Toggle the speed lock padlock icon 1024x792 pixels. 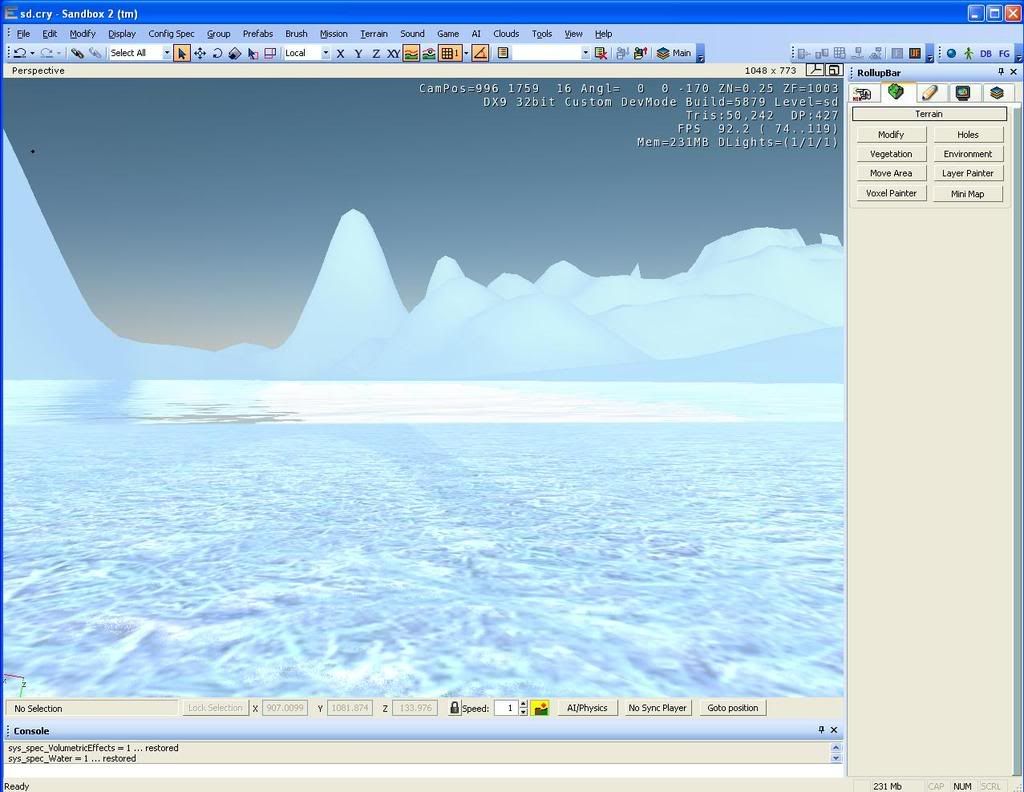[454, 708]
